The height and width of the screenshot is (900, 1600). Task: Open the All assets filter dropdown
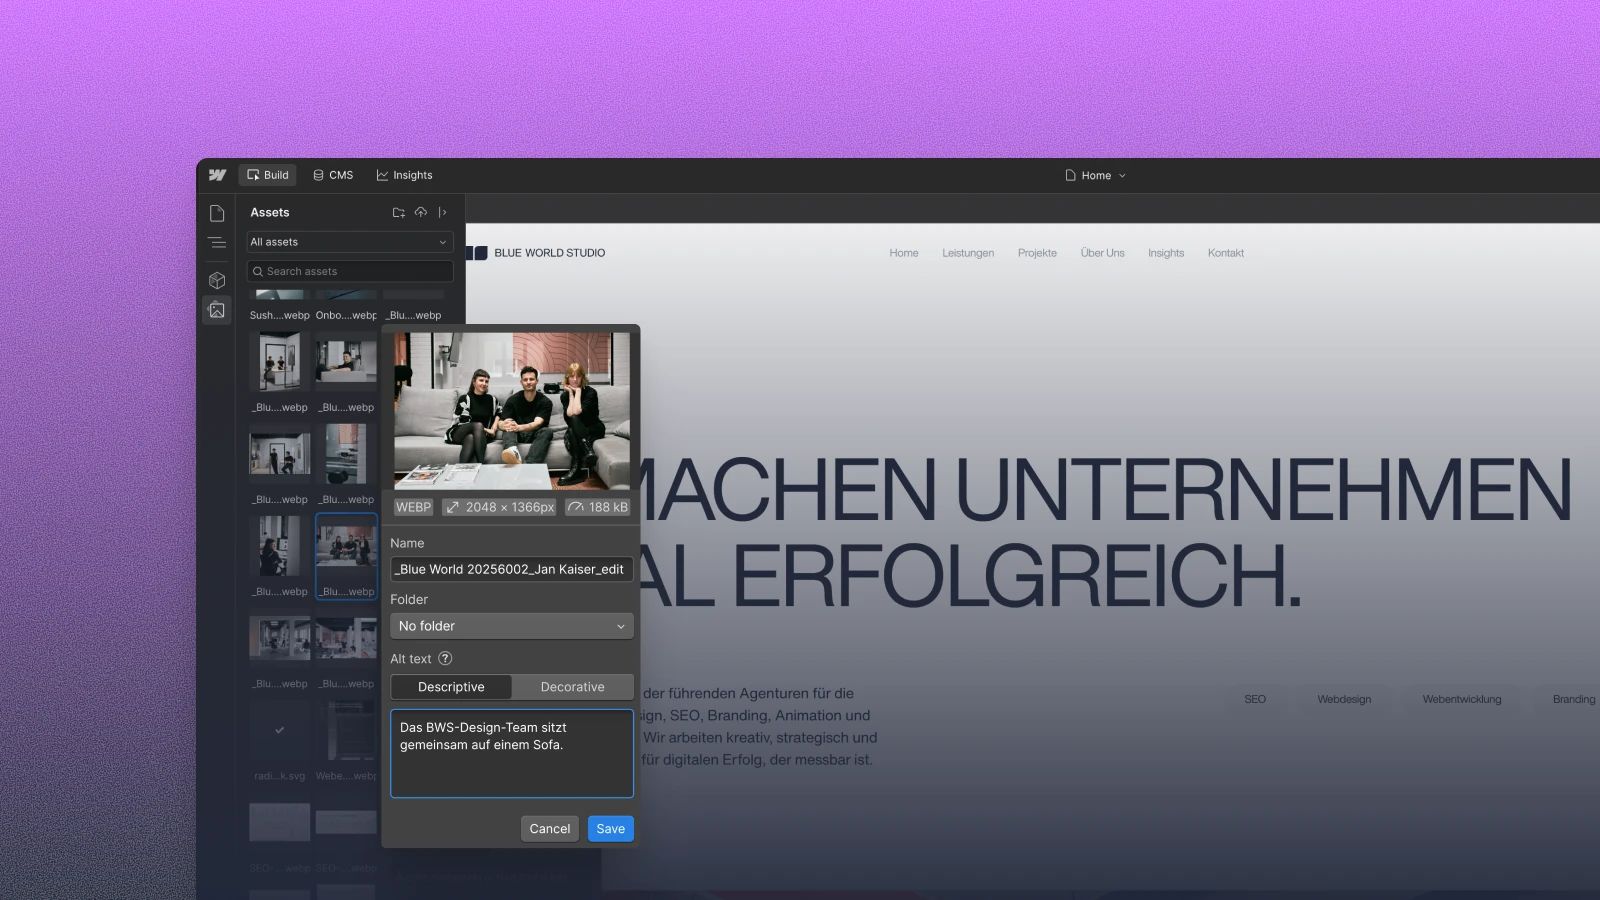[349, 241]
